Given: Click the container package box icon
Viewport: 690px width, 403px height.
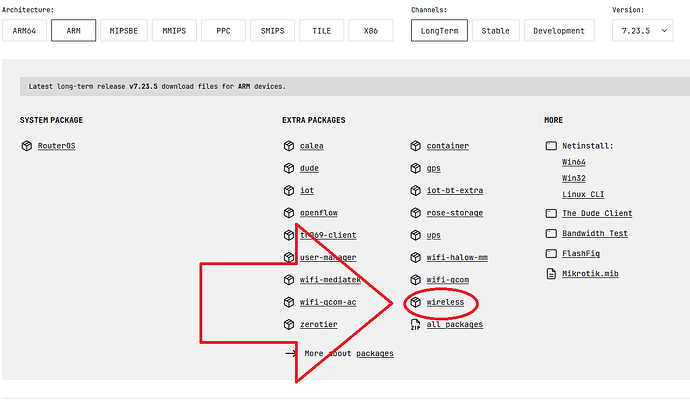Looking at the screenshot, I should point(415,146).
